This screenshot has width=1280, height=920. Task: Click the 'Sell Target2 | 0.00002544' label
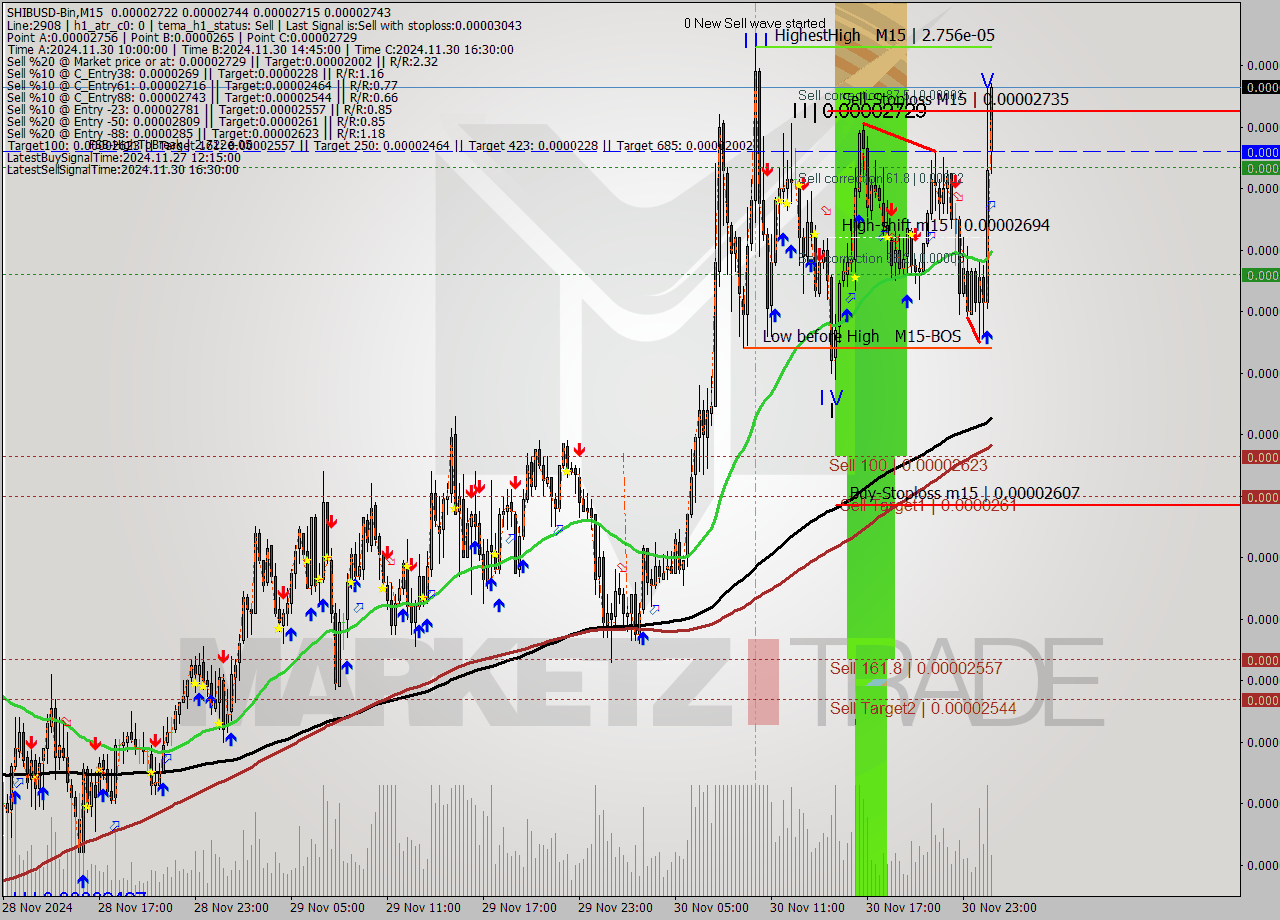[923, 708]
